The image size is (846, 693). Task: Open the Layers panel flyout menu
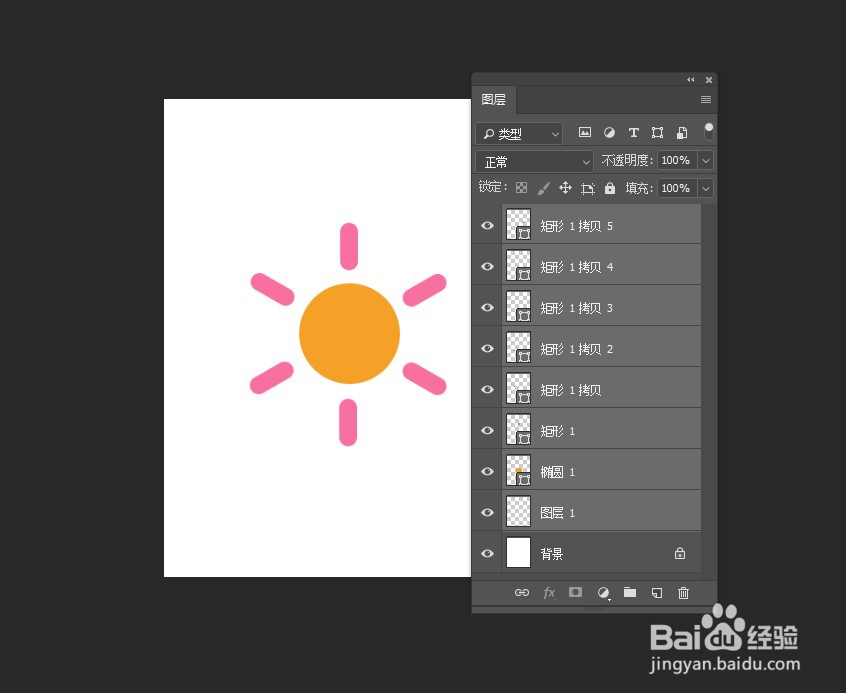705,99
